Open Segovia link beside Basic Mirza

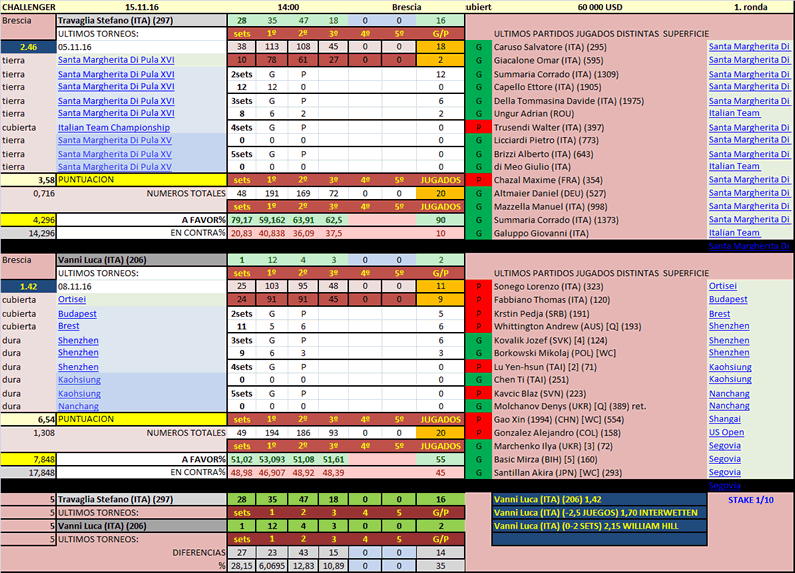point(725,459)
